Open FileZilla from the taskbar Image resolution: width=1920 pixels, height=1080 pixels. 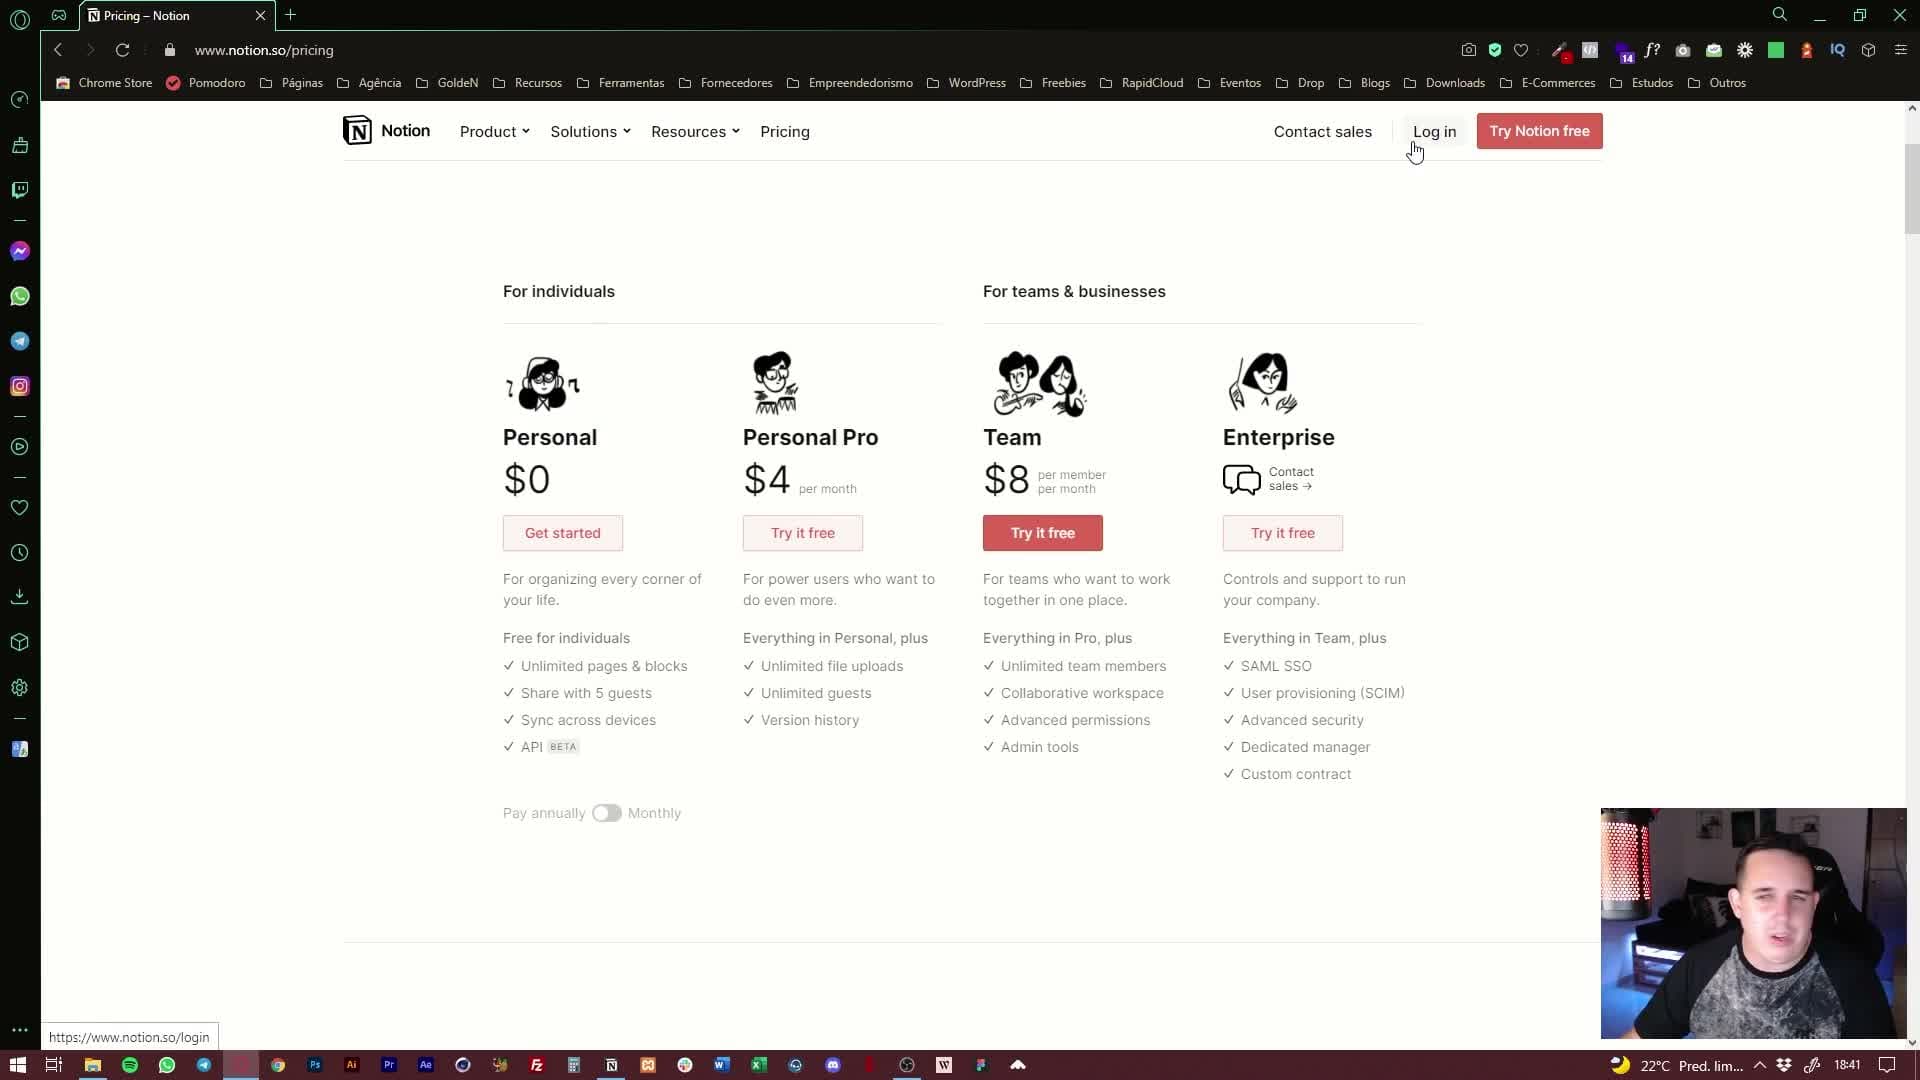tap(537, 1065)
